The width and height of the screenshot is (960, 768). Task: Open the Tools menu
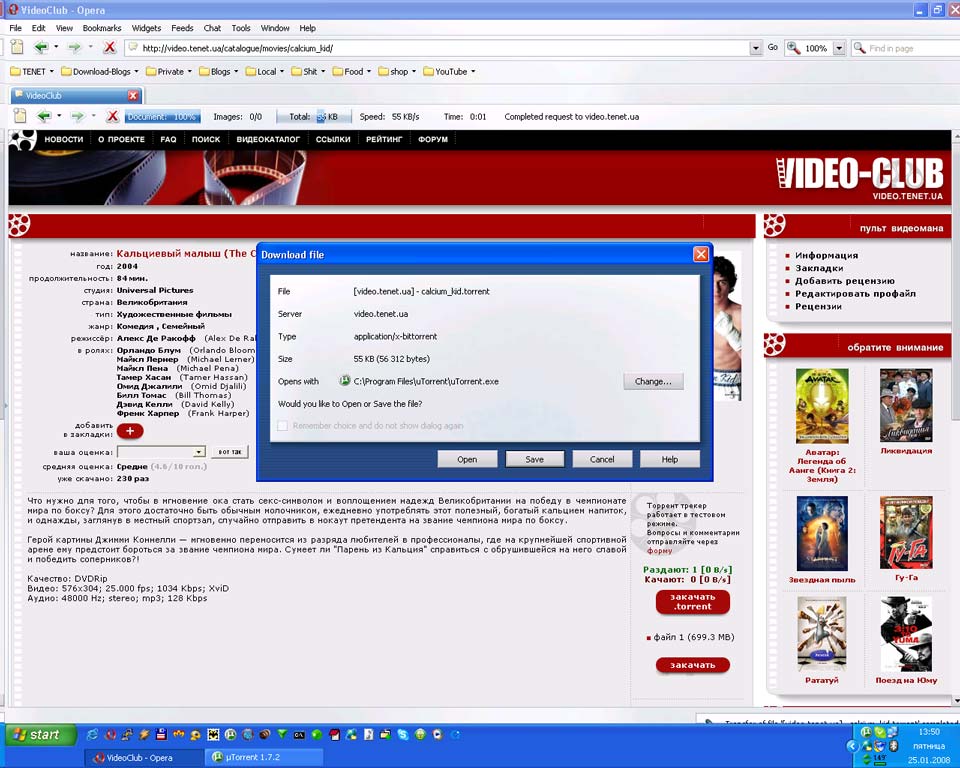click(241, 28)
